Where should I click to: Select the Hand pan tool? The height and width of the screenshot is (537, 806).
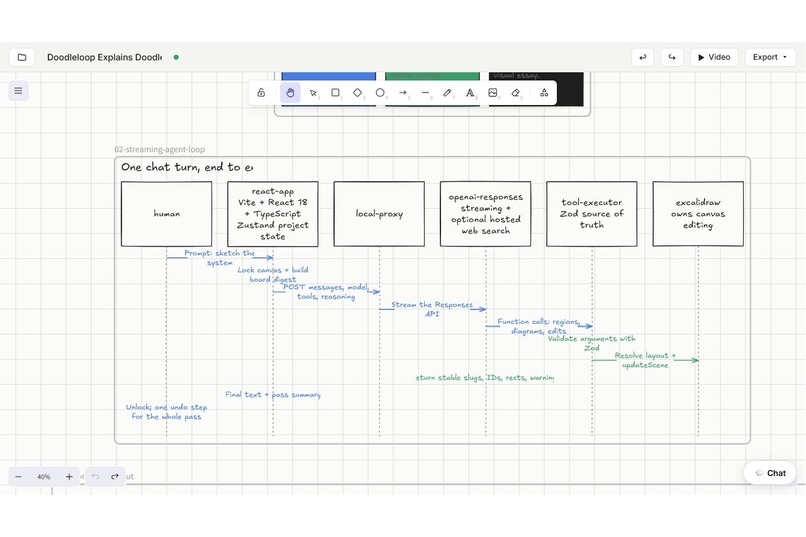(290, 92)
